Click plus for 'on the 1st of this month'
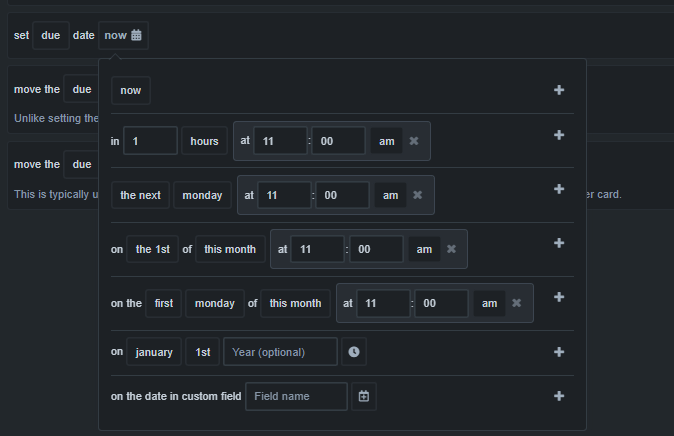 (559, 243)
